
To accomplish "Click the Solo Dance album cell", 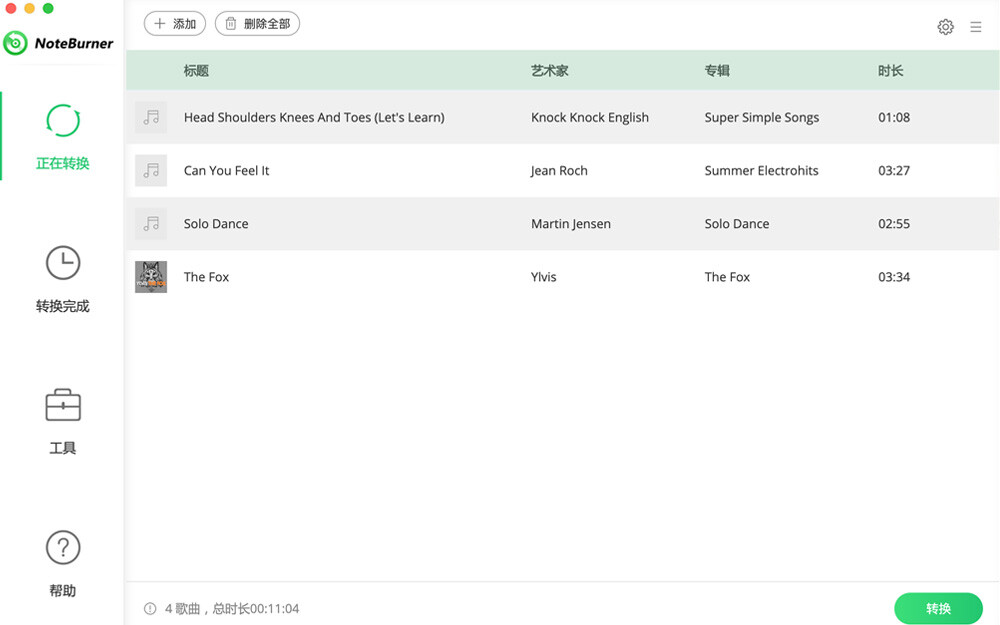I will (x=737, y=224).
